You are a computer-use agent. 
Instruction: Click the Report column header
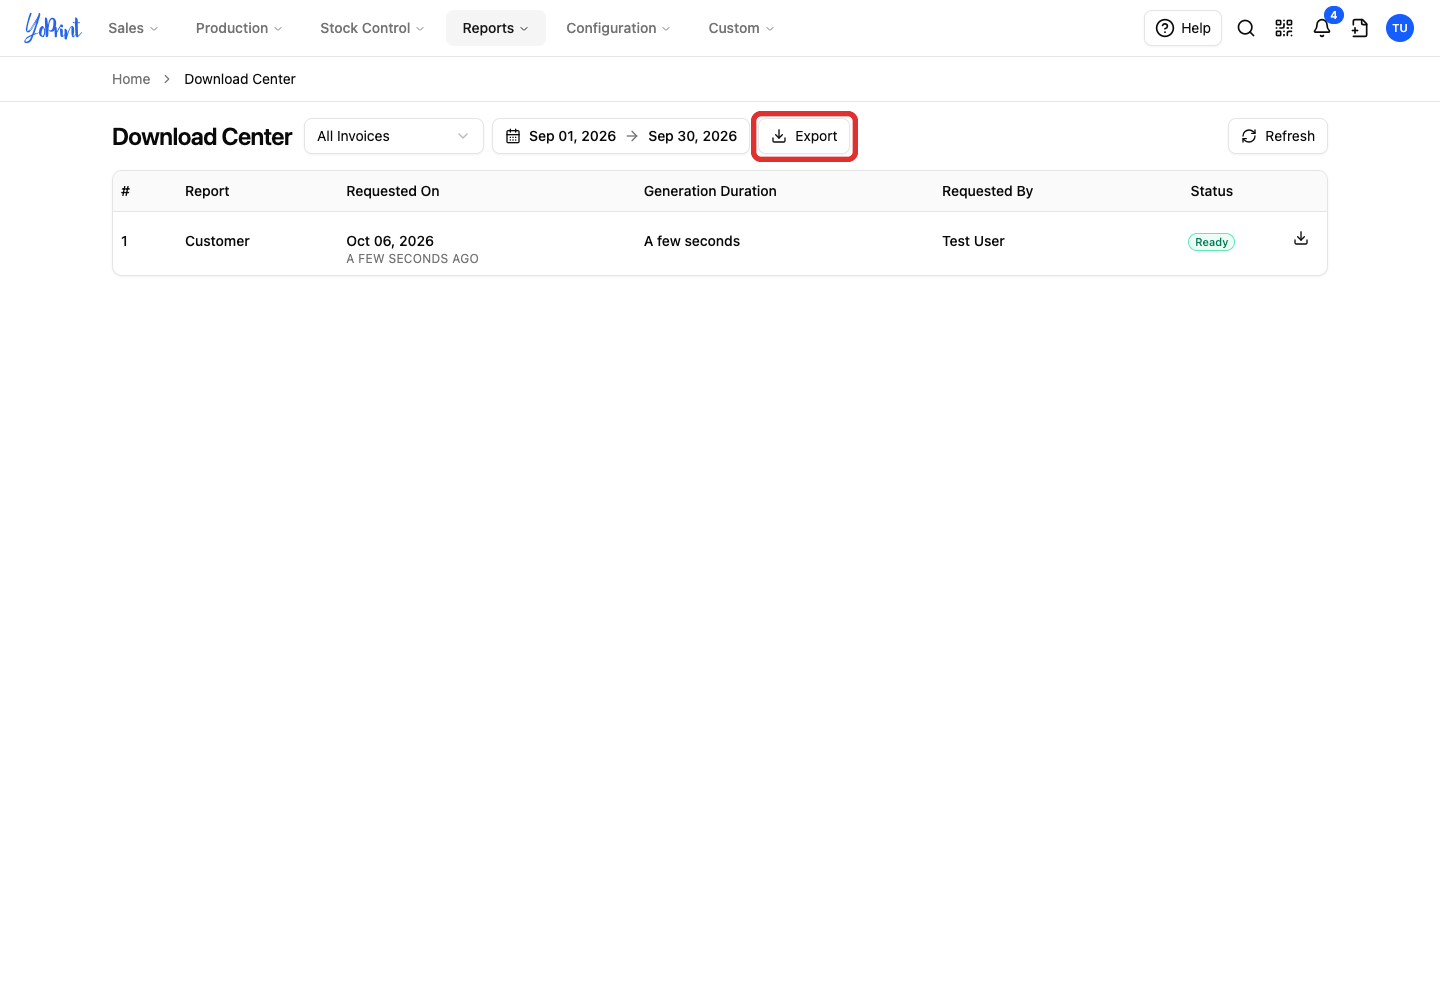click(207, 191)
